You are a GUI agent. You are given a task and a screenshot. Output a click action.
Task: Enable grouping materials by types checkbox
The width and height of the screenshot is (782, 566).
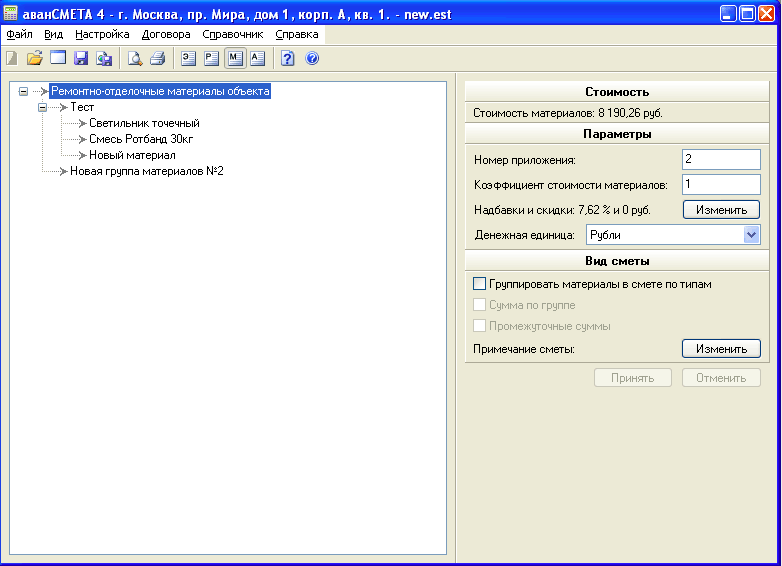[x=479, y=284]
